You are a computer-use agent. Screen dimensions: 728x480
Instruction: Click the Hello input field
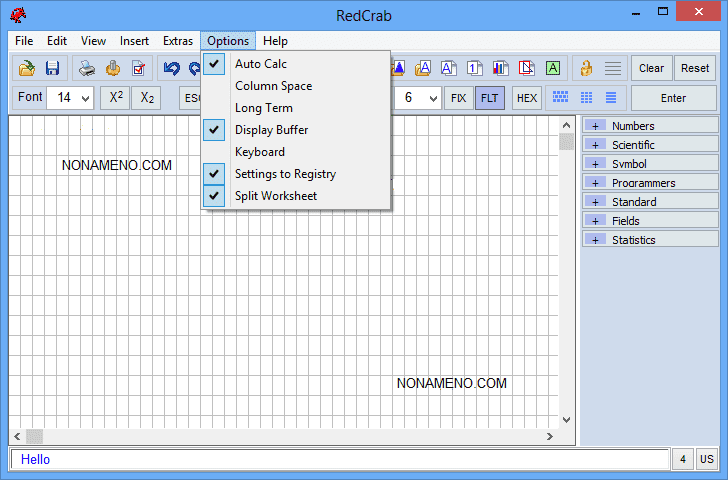pos(340,460)
